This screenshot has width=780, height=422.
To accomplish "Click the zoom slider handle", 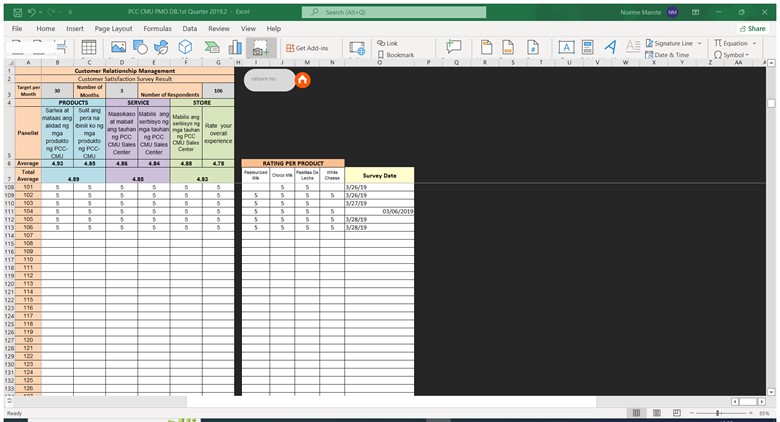I will (x=718, y=413).
